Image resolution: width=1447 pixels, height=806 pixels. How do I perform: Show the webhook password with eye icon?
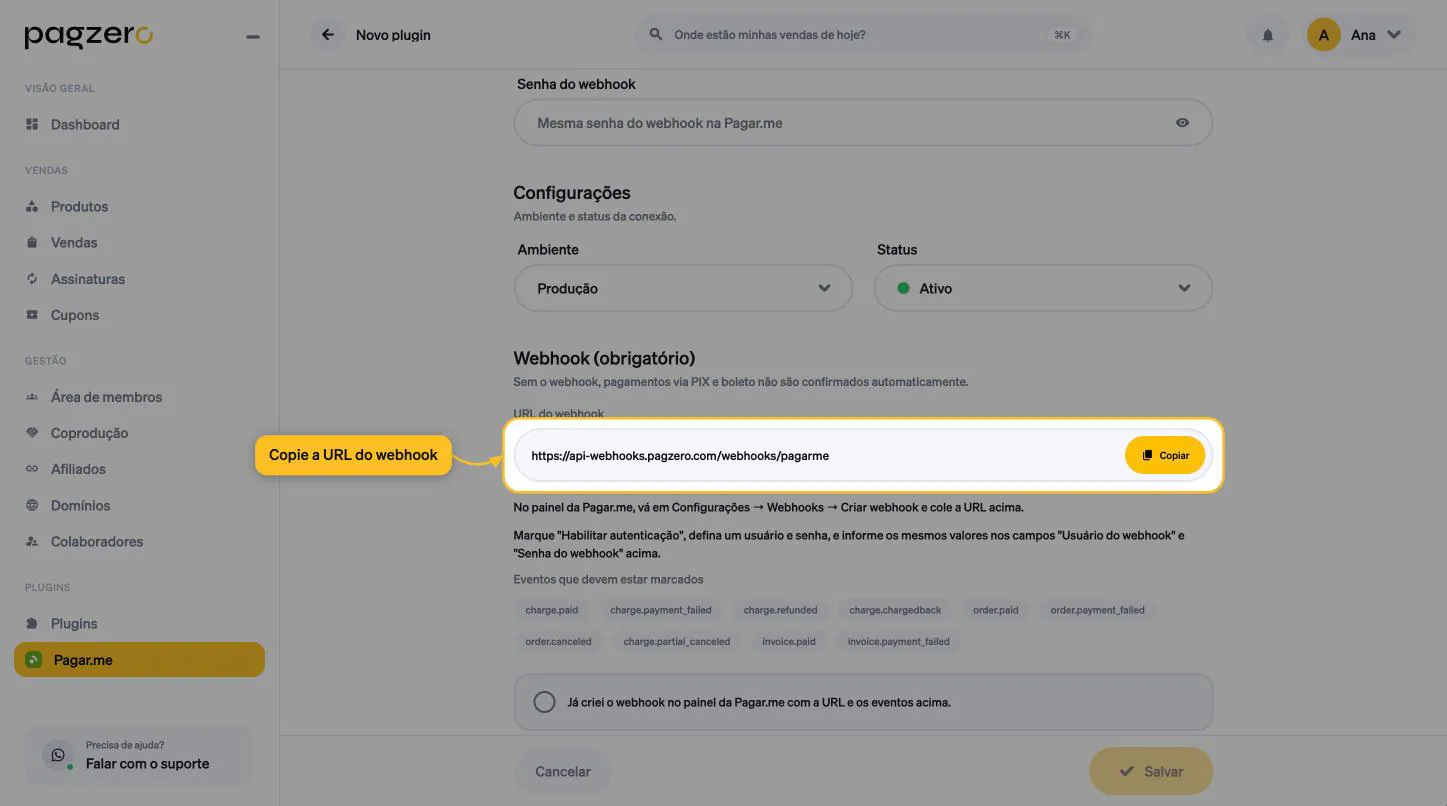pyautogui.click(x=1183, y=123)
